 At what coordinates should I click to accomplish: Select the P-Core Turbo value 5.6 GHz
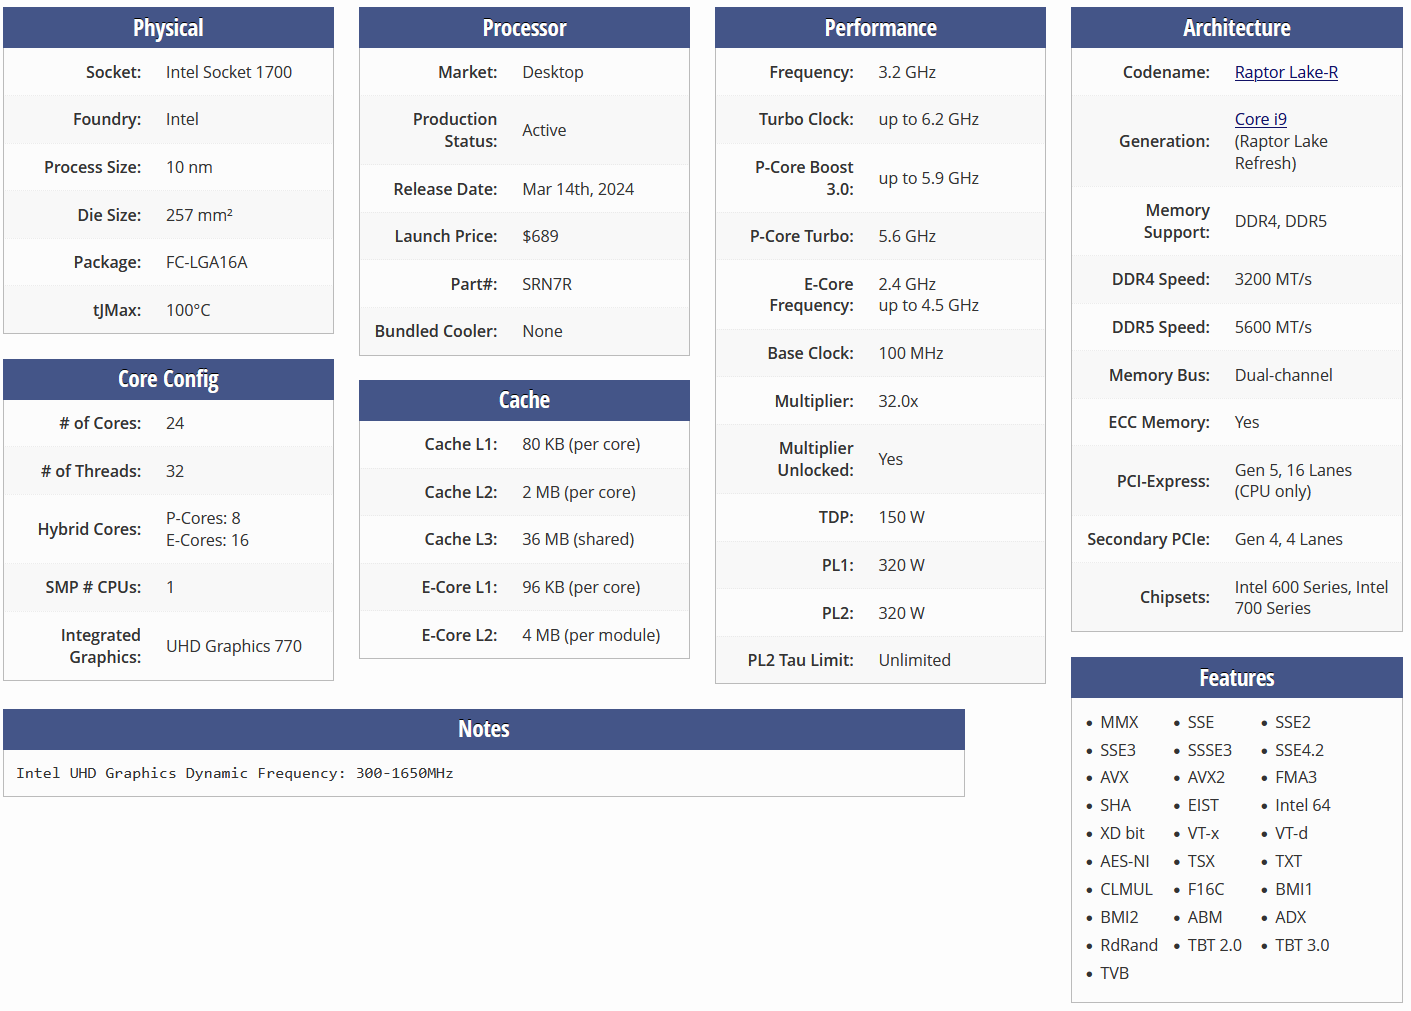click(907, 236)
